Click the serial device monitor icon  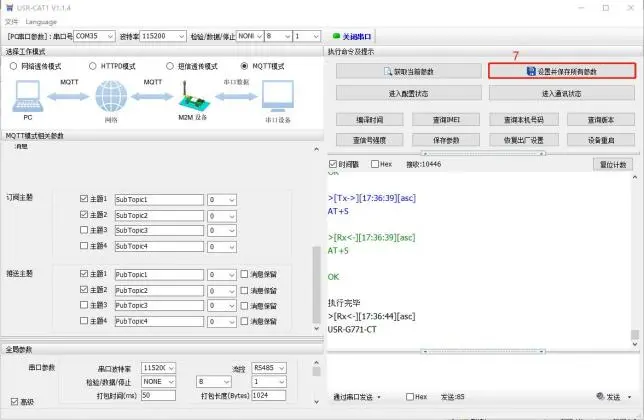coord(278,96)
